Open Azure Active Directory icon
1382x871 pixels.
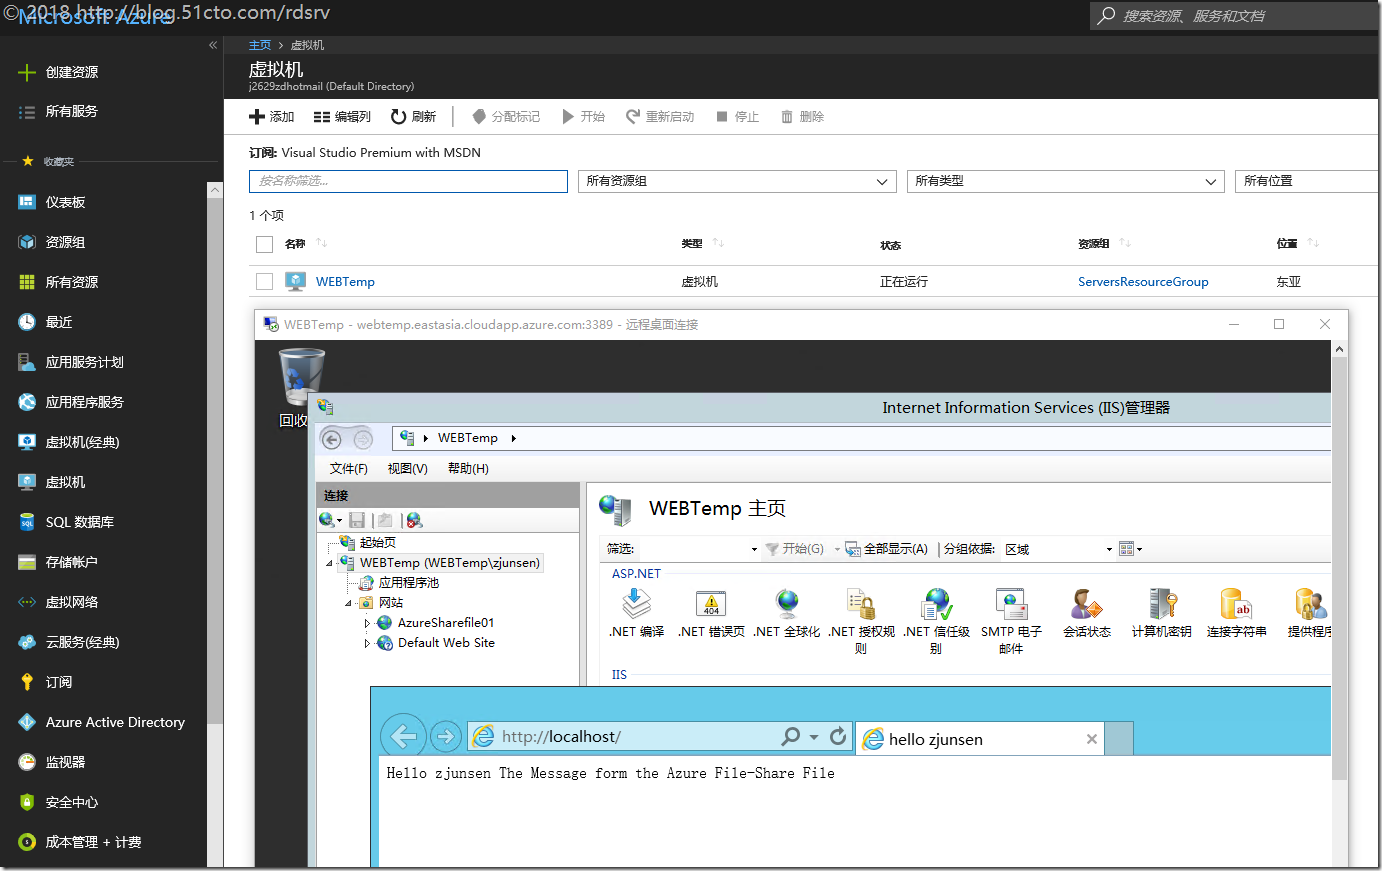pos(27,722)
